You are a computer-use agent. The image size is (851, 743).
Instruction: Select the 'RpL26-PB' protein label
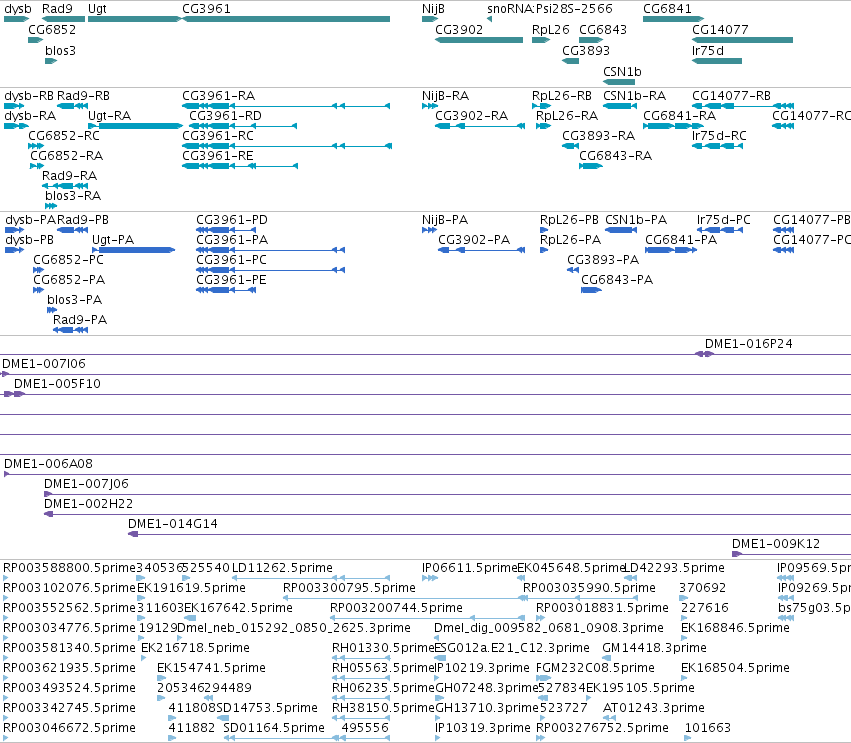pyautogui.click(x=569, y=220)
